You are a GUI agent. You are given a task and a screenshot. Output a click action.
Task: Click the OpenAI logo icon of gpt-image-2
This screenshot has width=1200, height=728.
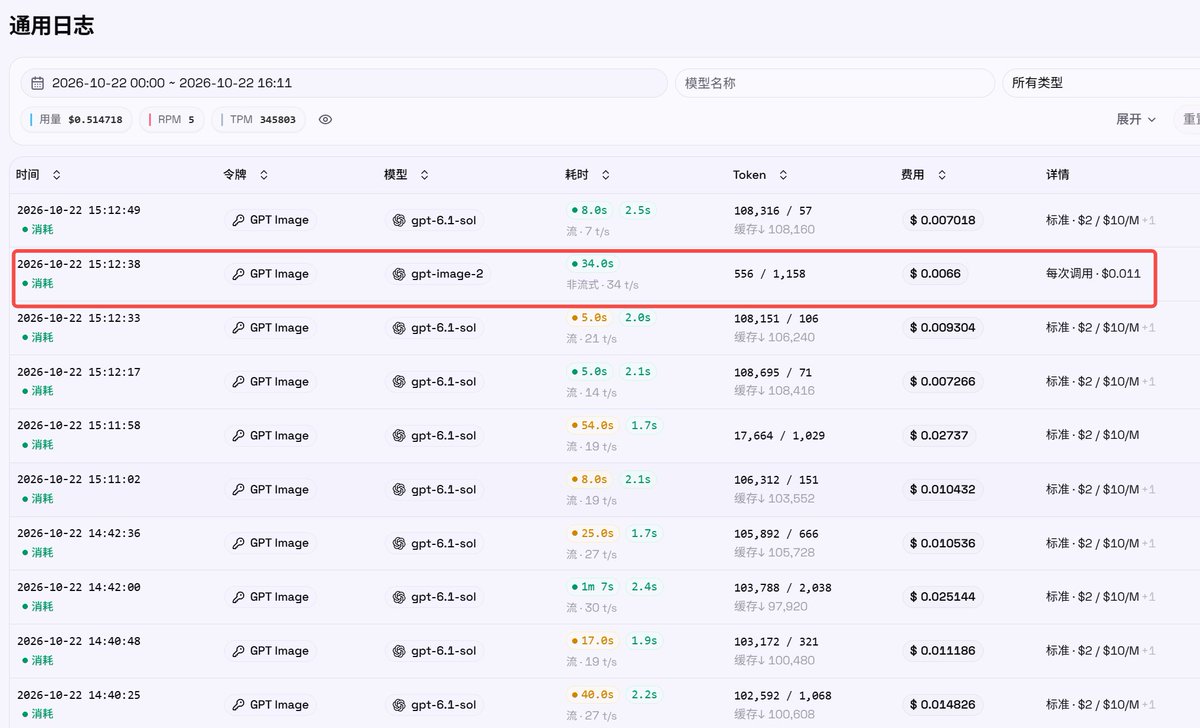[x=399, y=274]
